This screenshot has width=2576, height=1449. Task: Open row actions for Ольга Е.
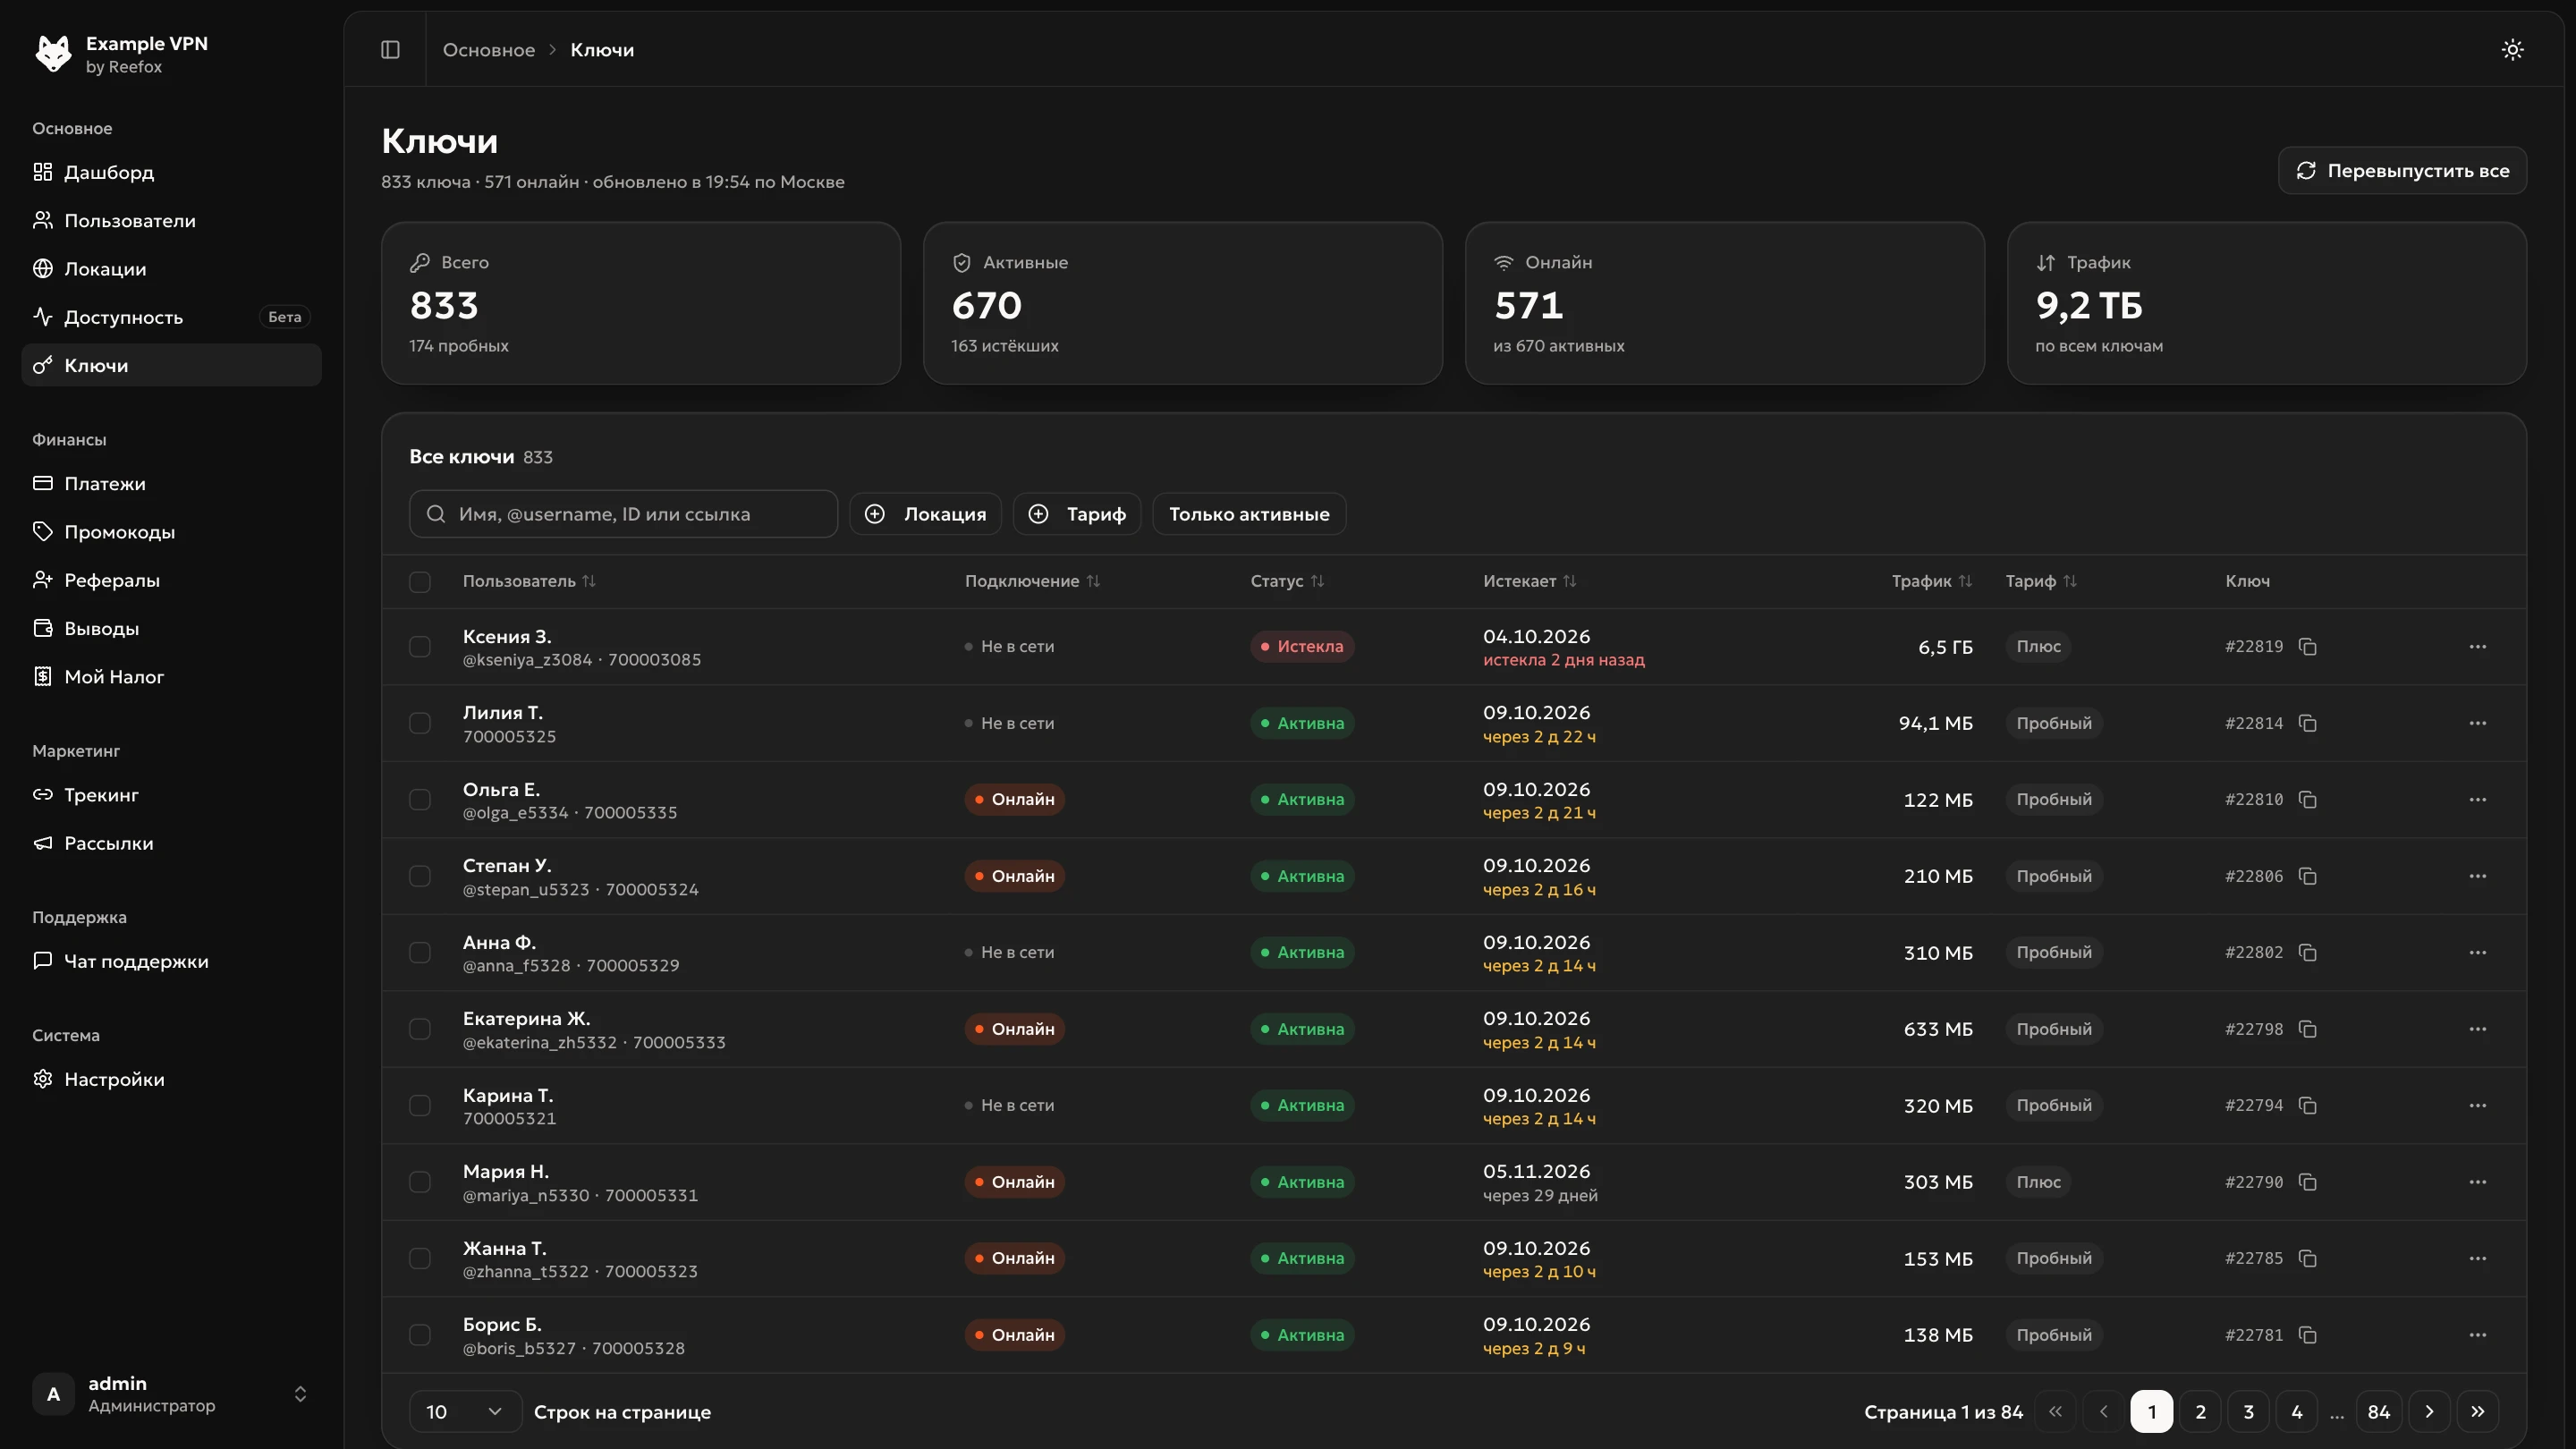2477,800
